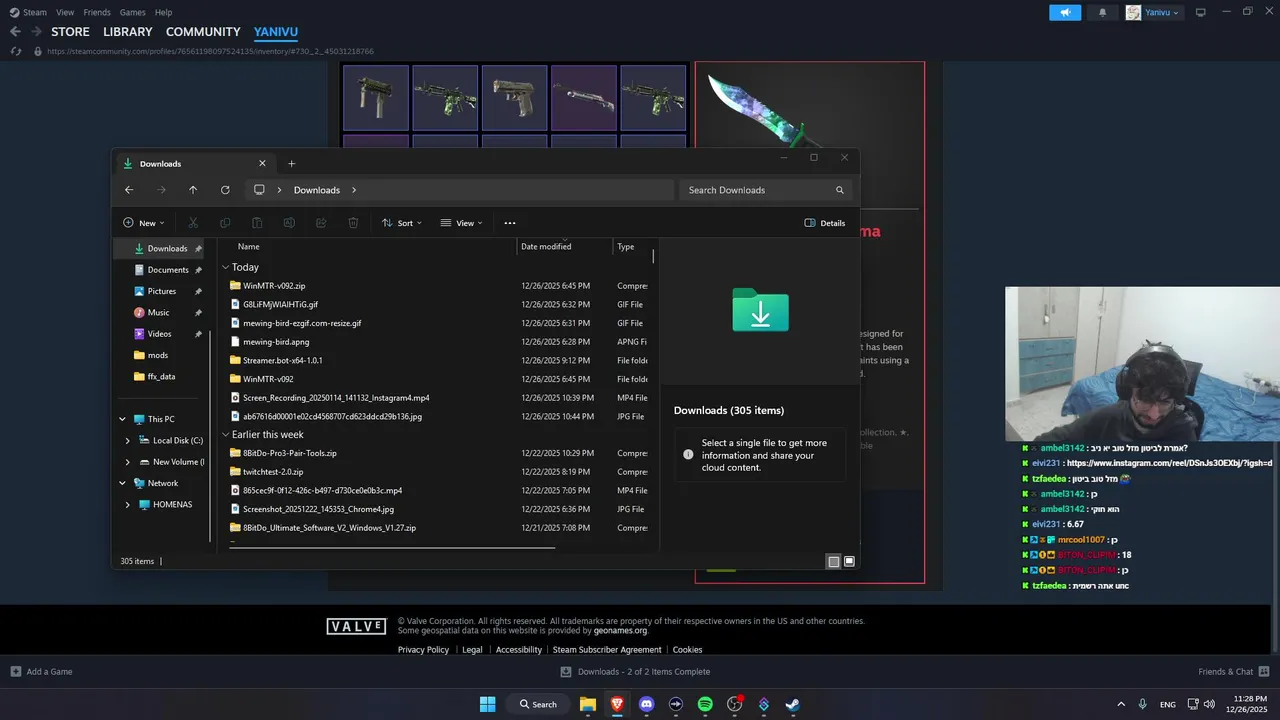1280x720 pixels.
Task: Expand the New Volume drive node
Action: click(127, 462)
